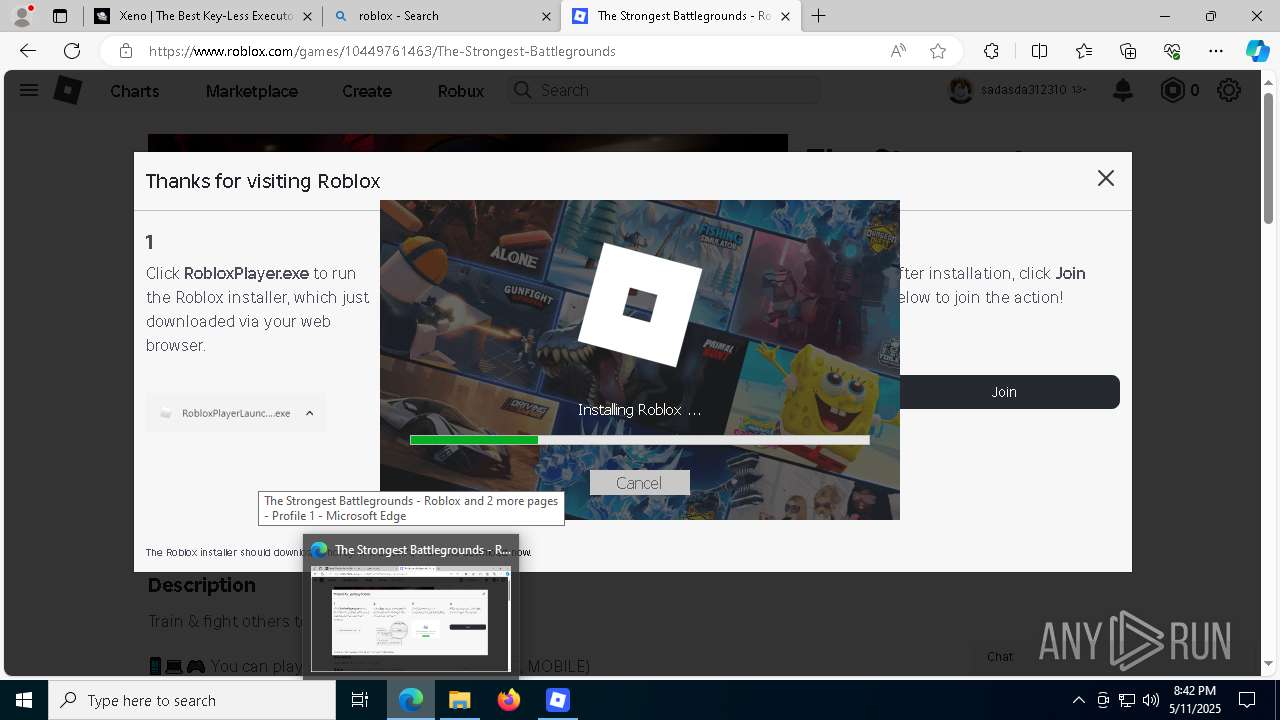This screenshot has width=1280, height=720.
Task: Show hidden system tray icons
Action: pos(1078,700)
